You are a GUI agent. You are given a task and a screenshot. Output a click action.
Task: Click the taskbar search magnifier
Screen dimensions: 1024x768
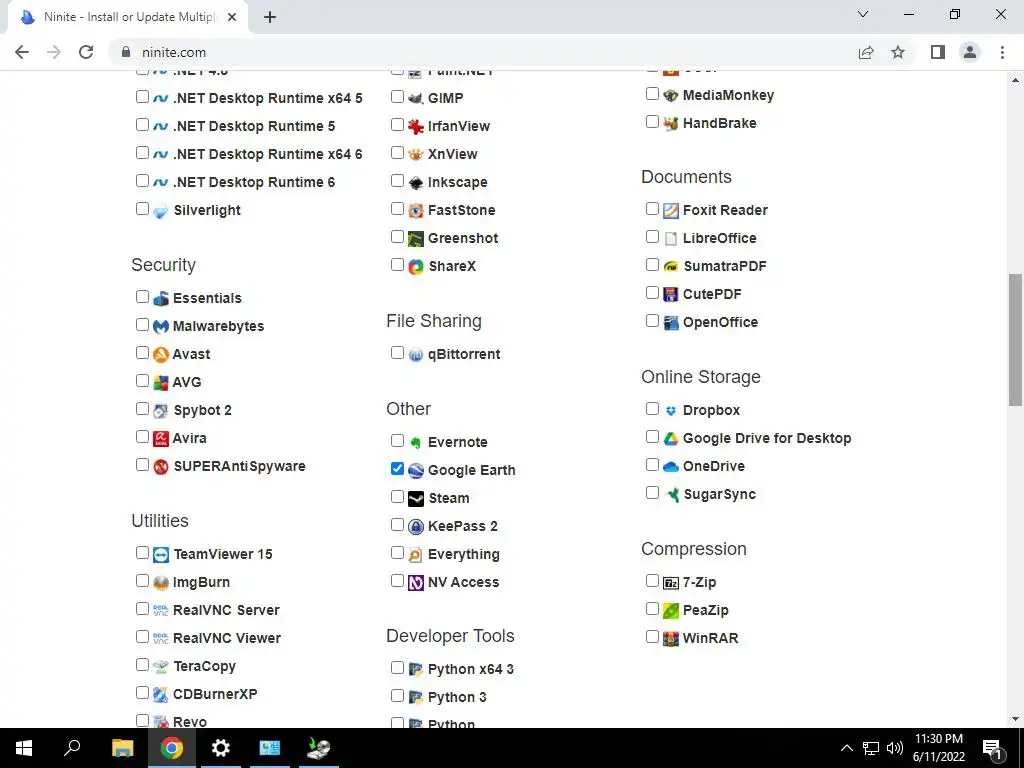72,748
